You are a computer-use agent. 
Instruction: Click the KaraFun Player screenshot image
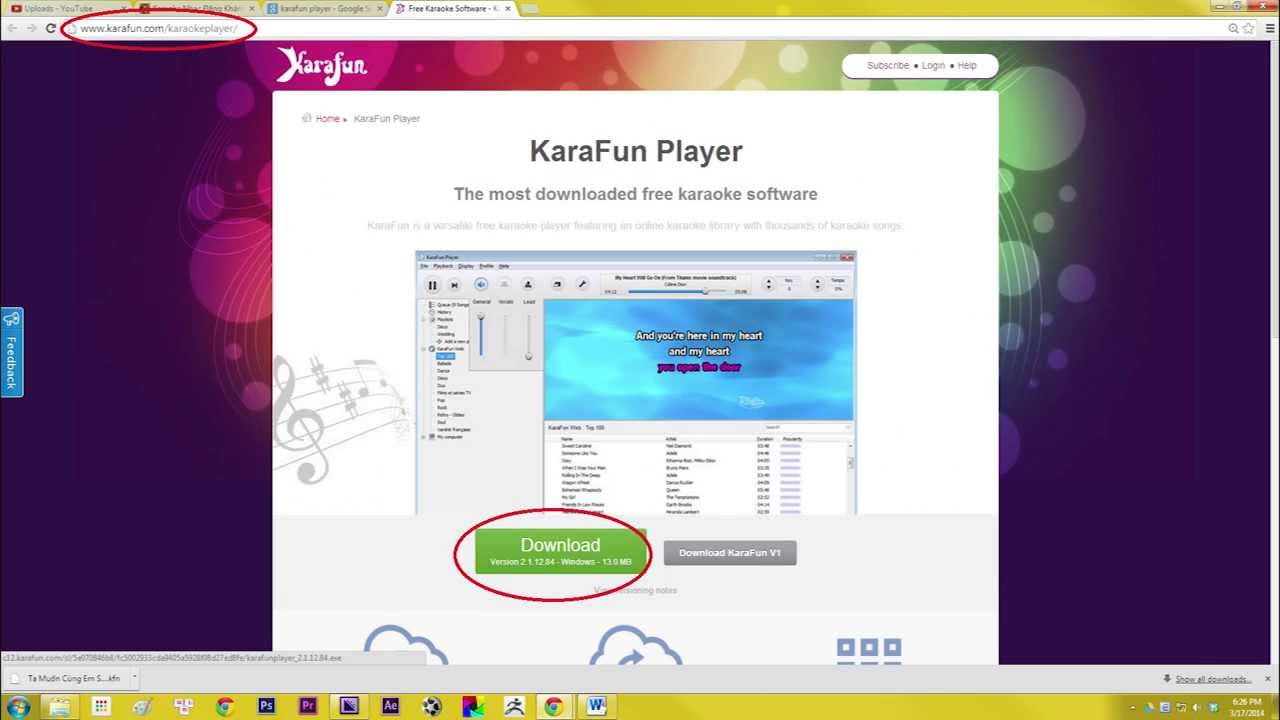(x=636, y=383)
